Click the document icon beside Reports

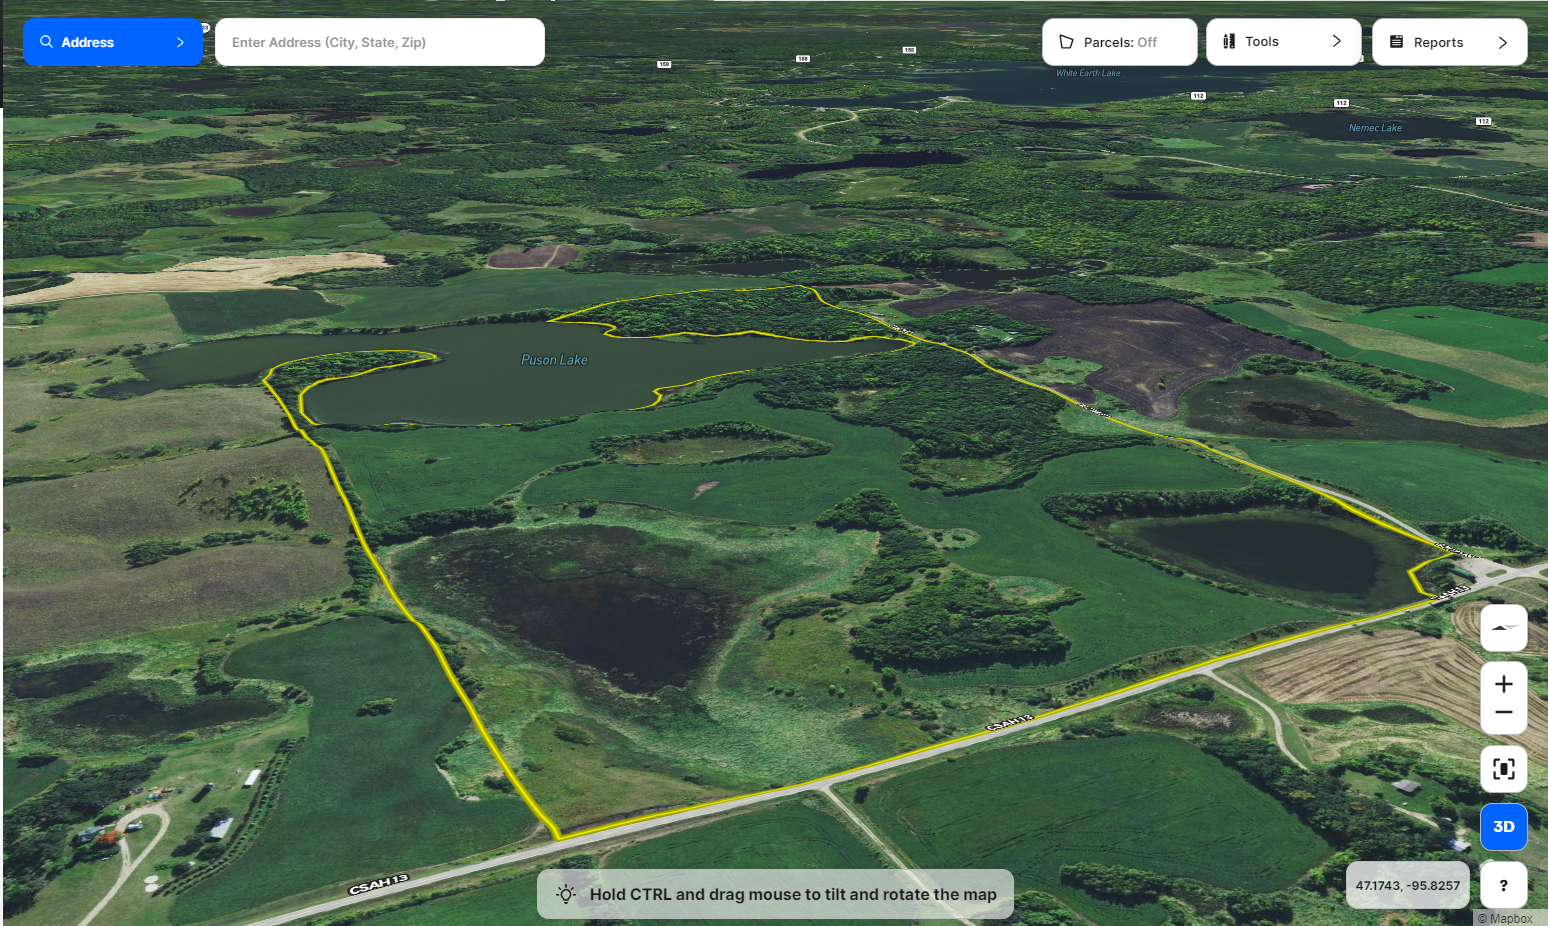click(1397, 42)
